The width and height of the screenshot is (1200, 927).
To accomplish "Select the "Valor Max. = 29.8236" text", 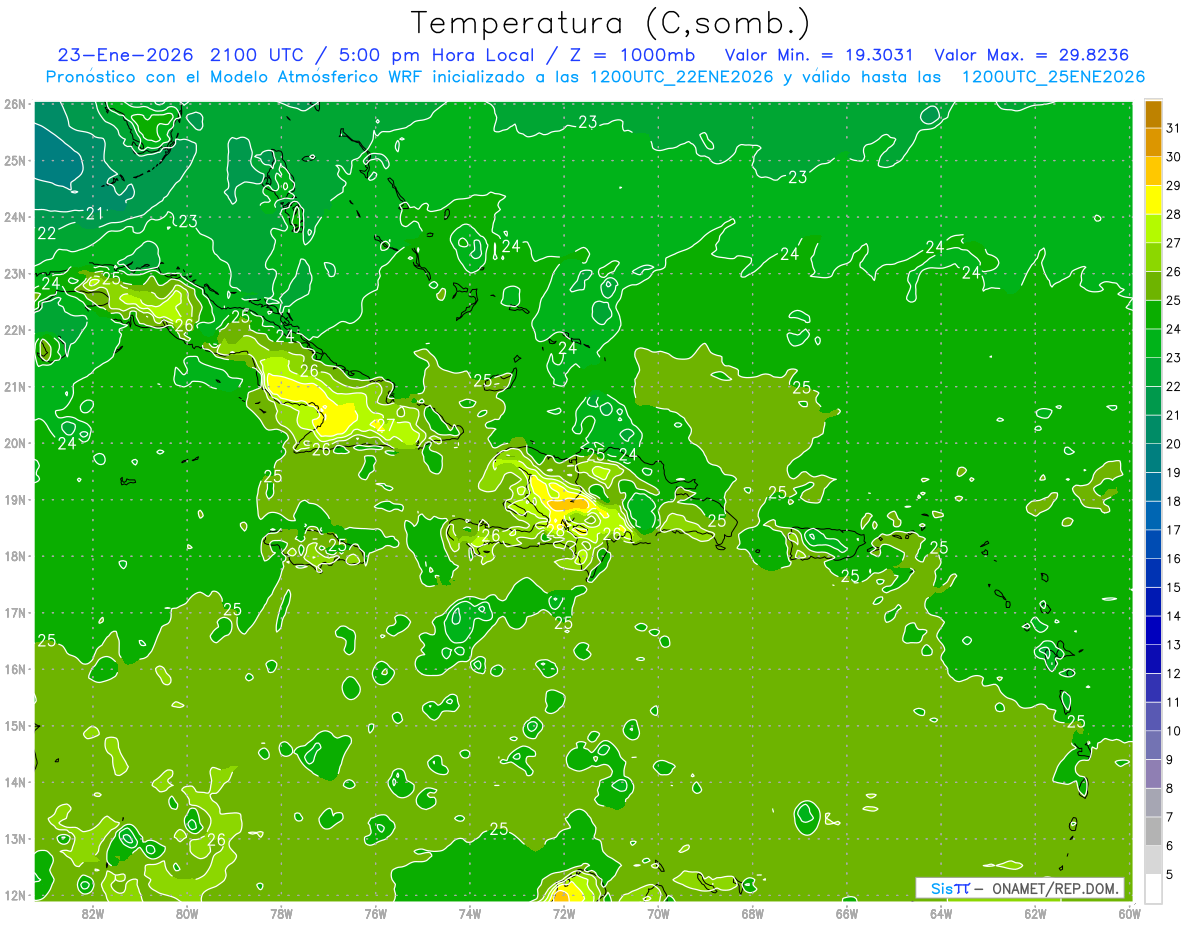I will click(1032, 55).
